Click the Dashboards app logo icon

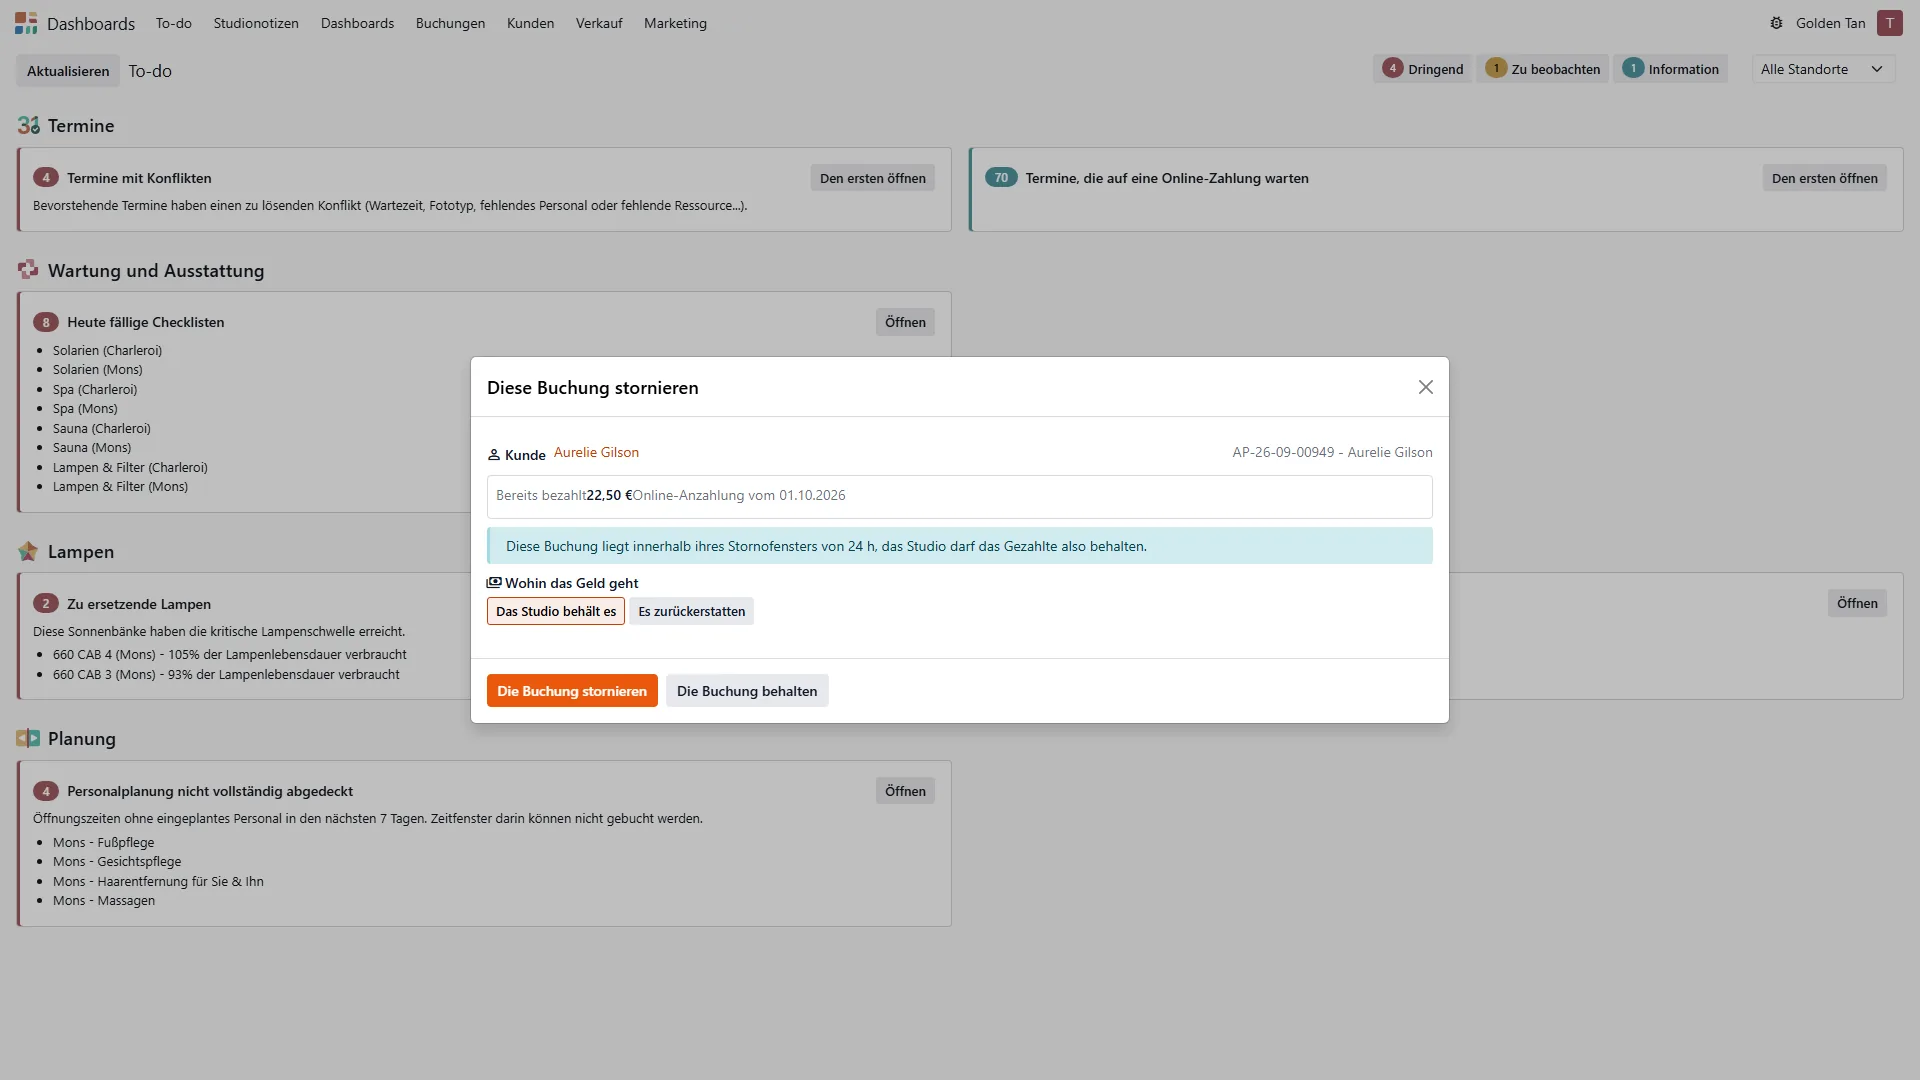[x=26, y=23]
